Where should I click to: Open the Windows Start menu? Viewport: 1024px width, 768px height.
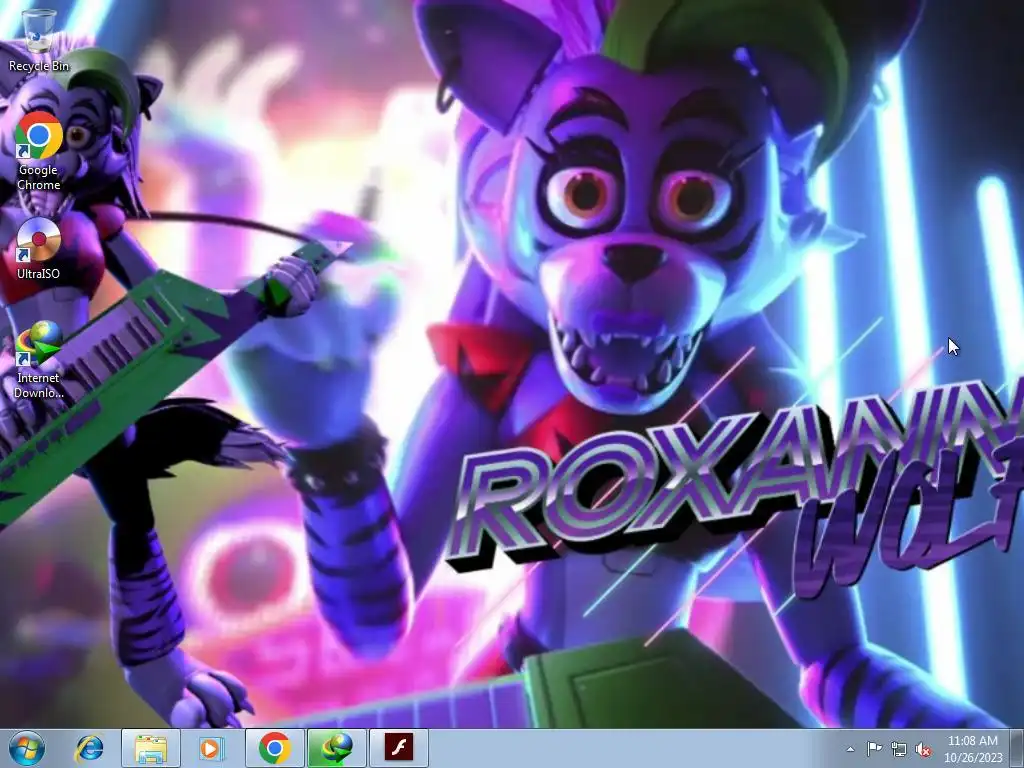tap(27, 748)
